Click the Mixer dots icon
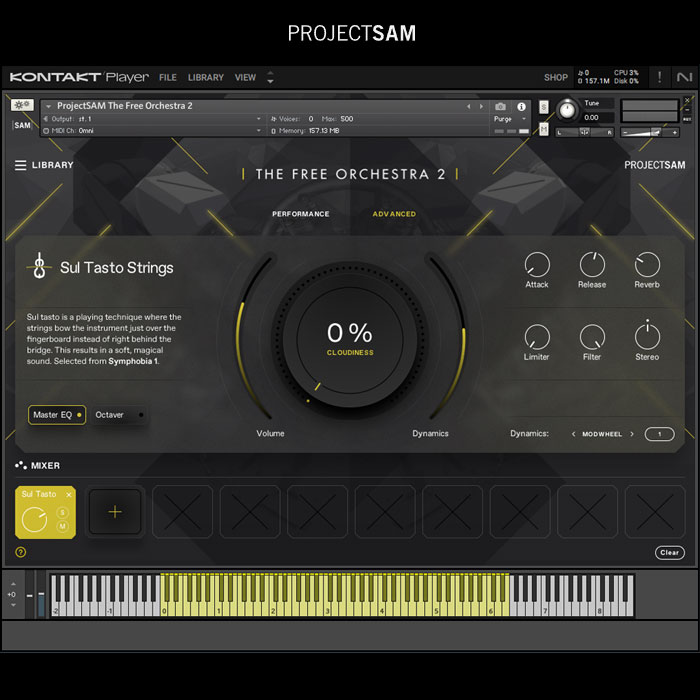700x700 pixels. tap(21, 466)
